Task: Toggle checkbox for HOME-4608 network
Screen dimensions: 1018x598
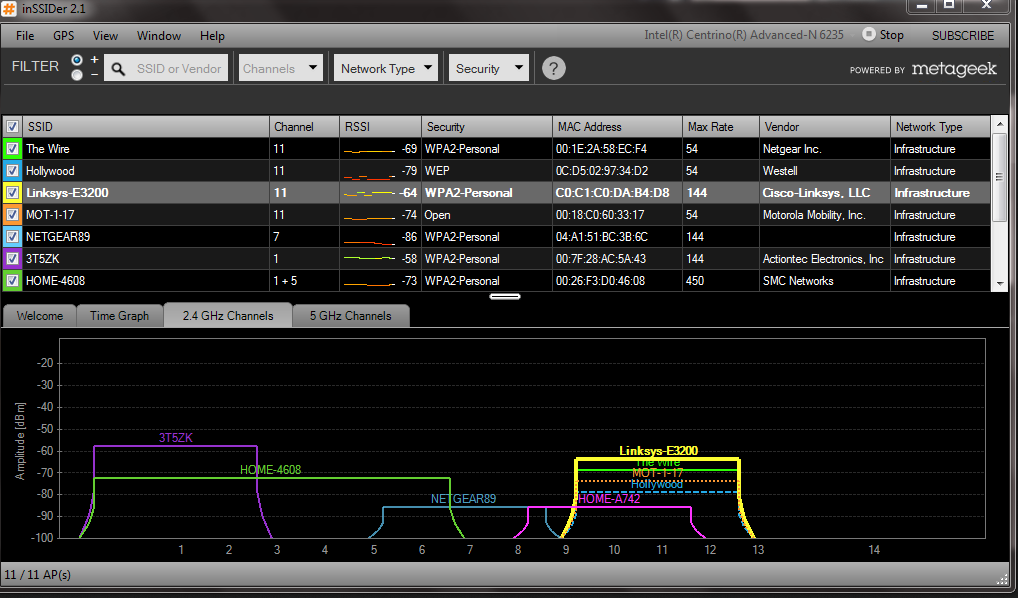Action: [12, 280]
